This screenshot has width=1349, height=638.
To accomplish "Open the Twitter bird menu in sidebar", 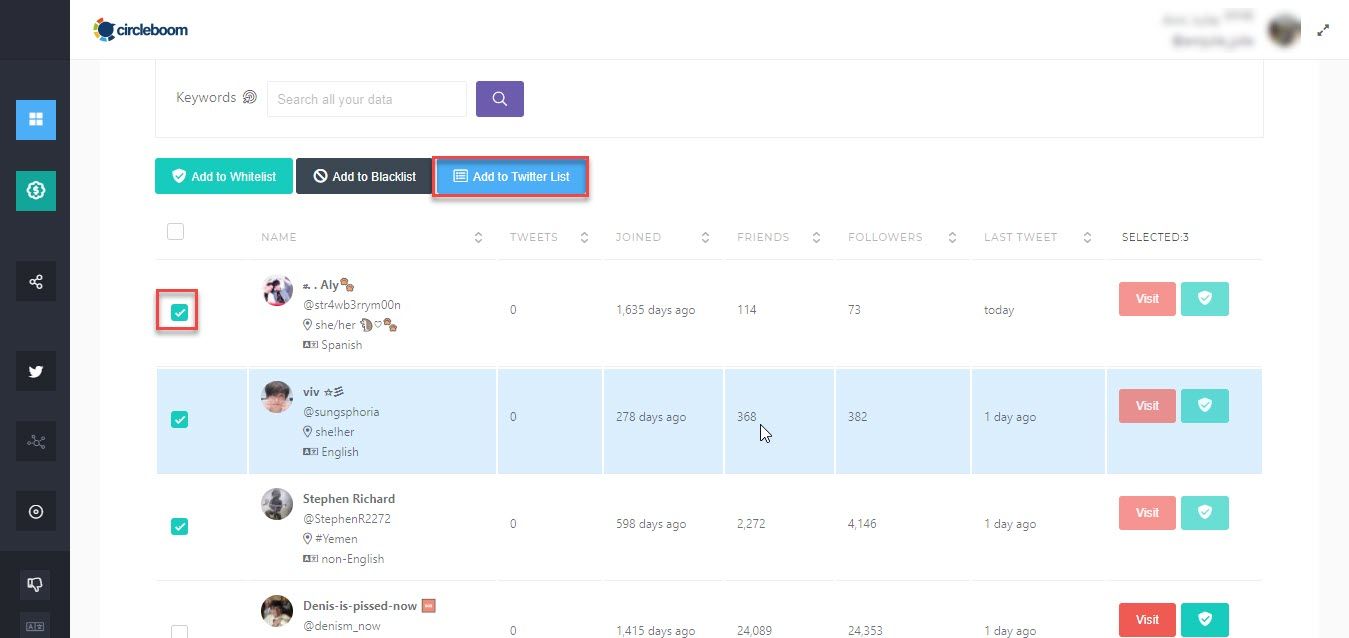I will click(x=36, y=371).
